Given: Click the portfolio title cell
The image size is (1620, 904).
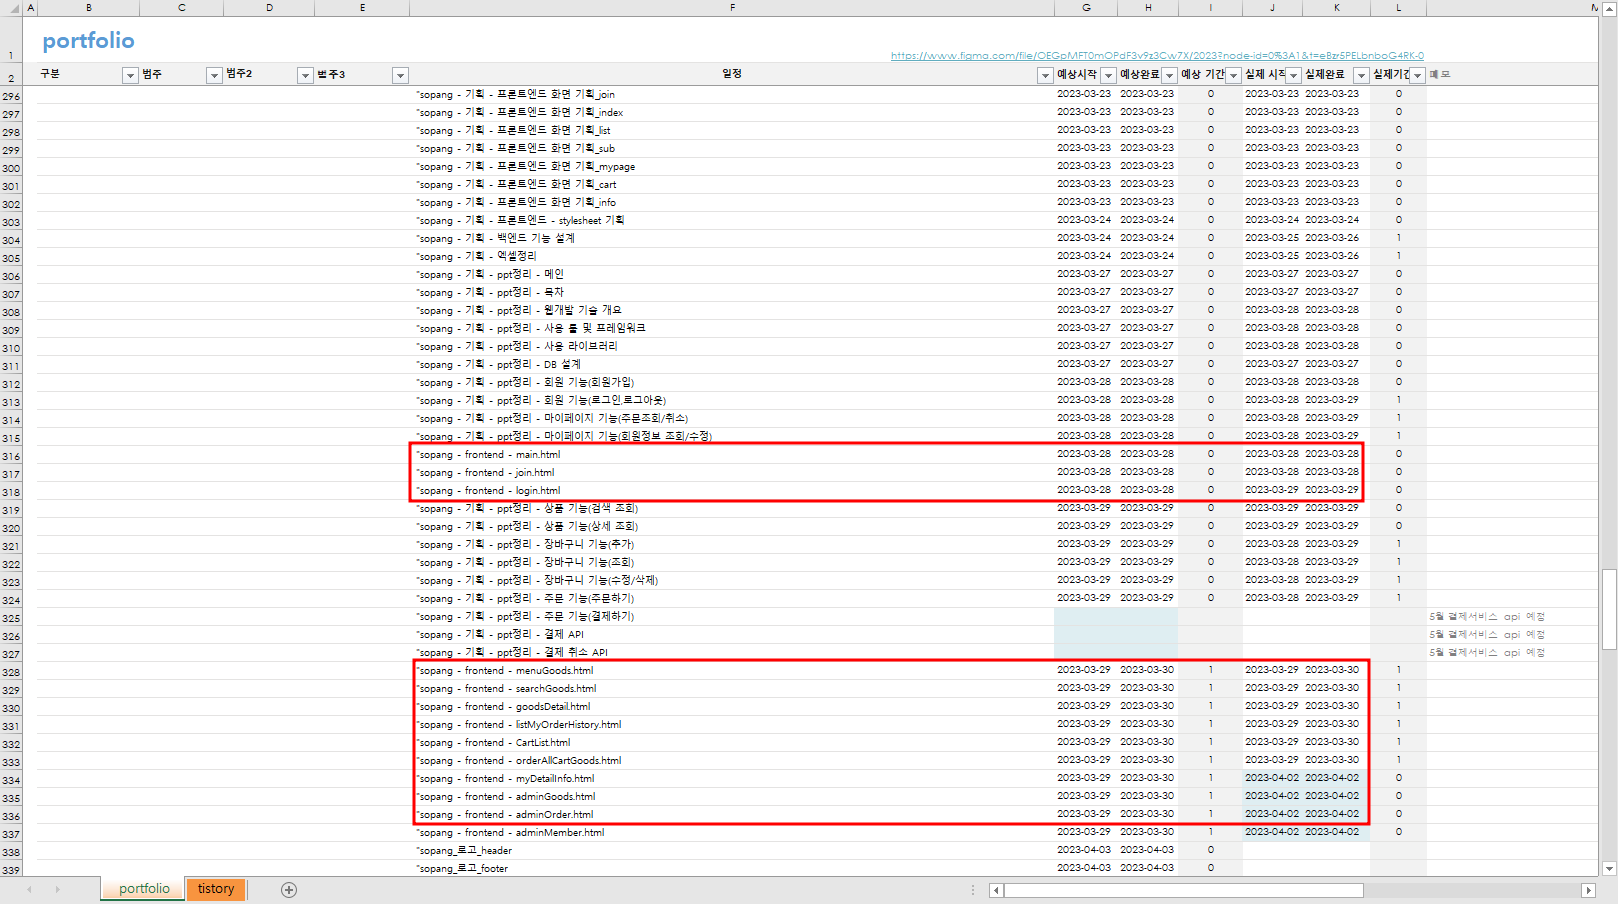Looking at the screenshot, I should [x=88, y=41].
